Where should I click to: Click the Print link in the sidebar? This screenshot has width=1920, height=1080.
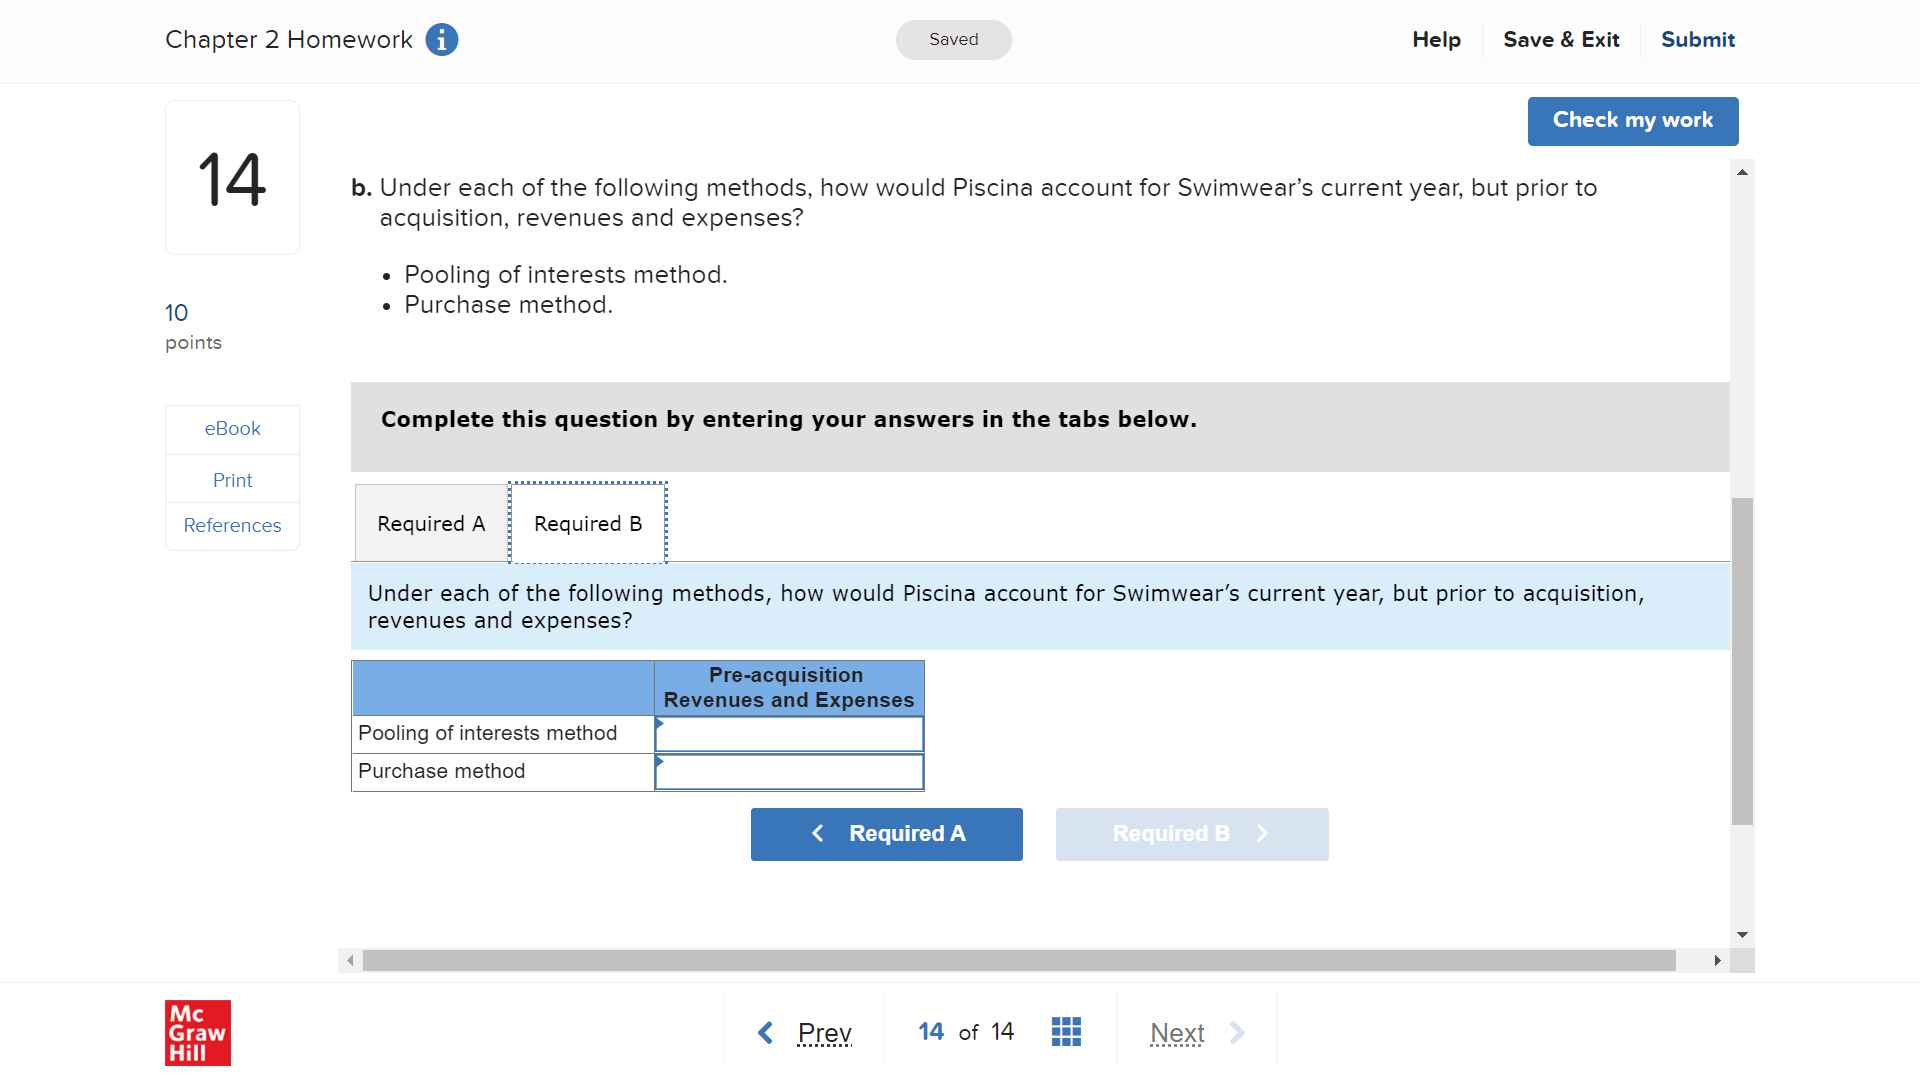coord(232,480)
